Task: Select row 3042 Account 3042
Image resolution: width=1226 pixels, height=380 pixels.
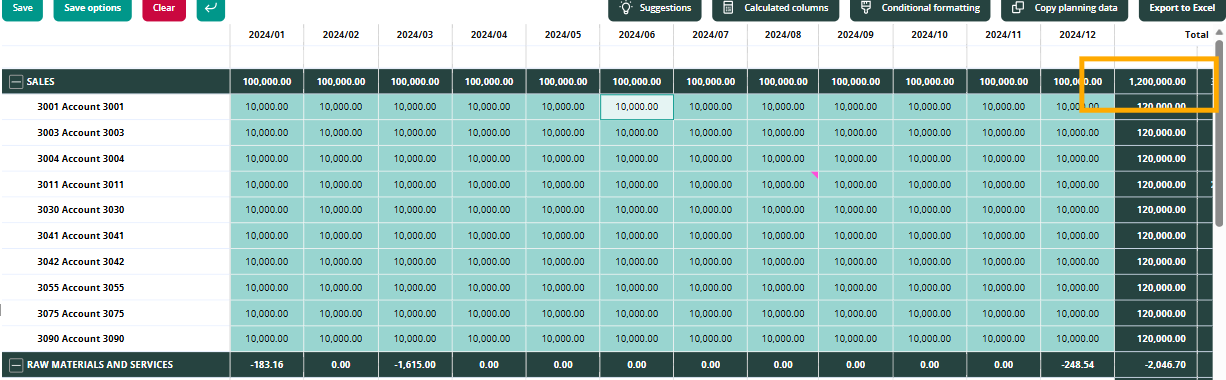Action: pyautogui.click(x=115, y=262)
